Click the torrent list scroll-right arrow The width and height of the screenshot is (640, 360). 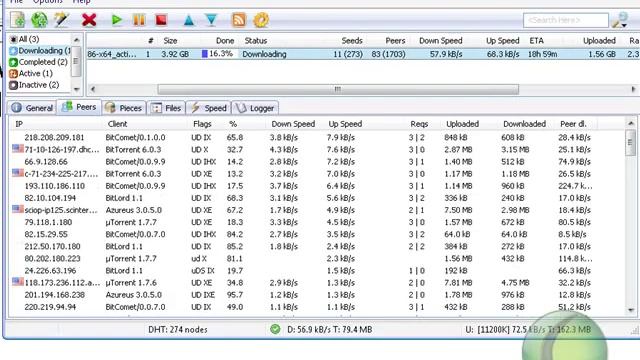633,89
